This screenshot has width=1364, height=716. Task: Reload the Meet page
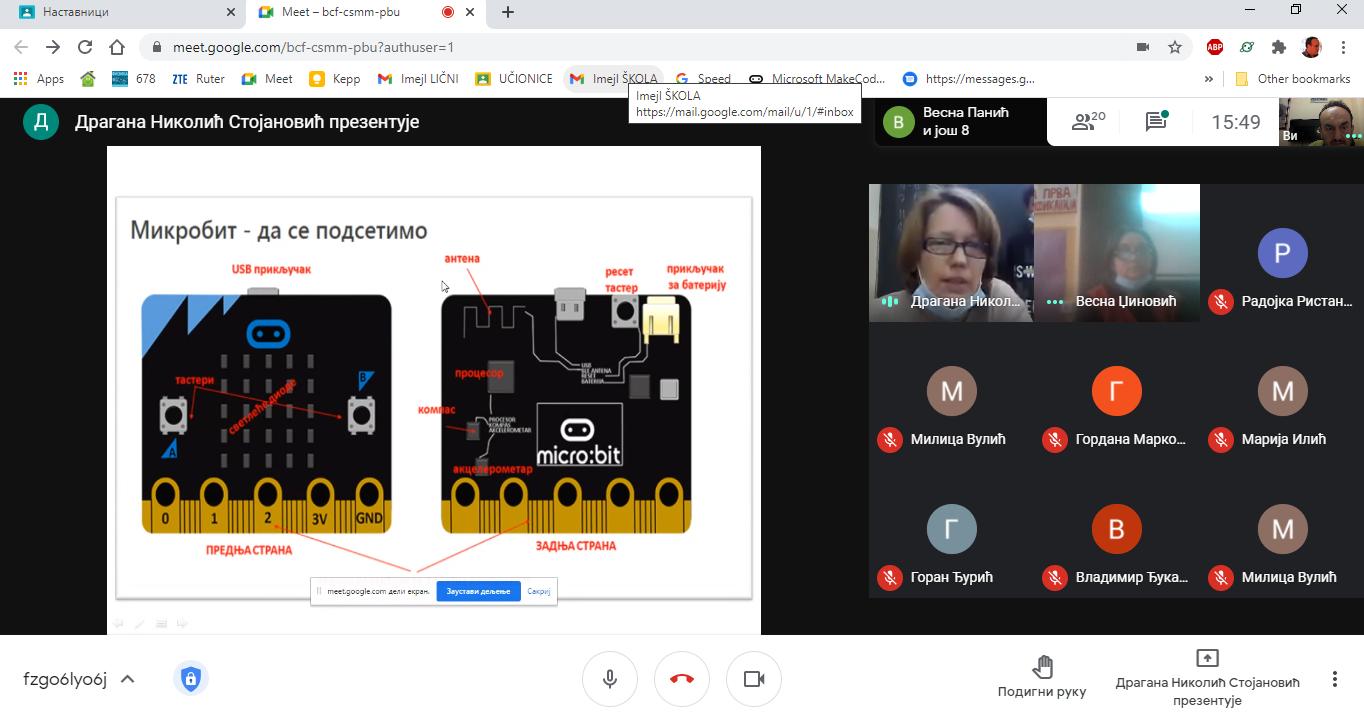coord(85,47)
